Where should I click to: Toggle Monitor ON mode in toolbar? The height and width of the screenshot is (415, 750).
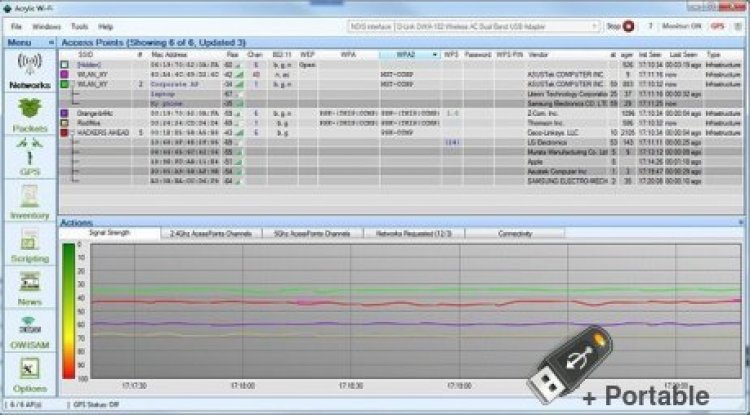(x=681, y=26)
